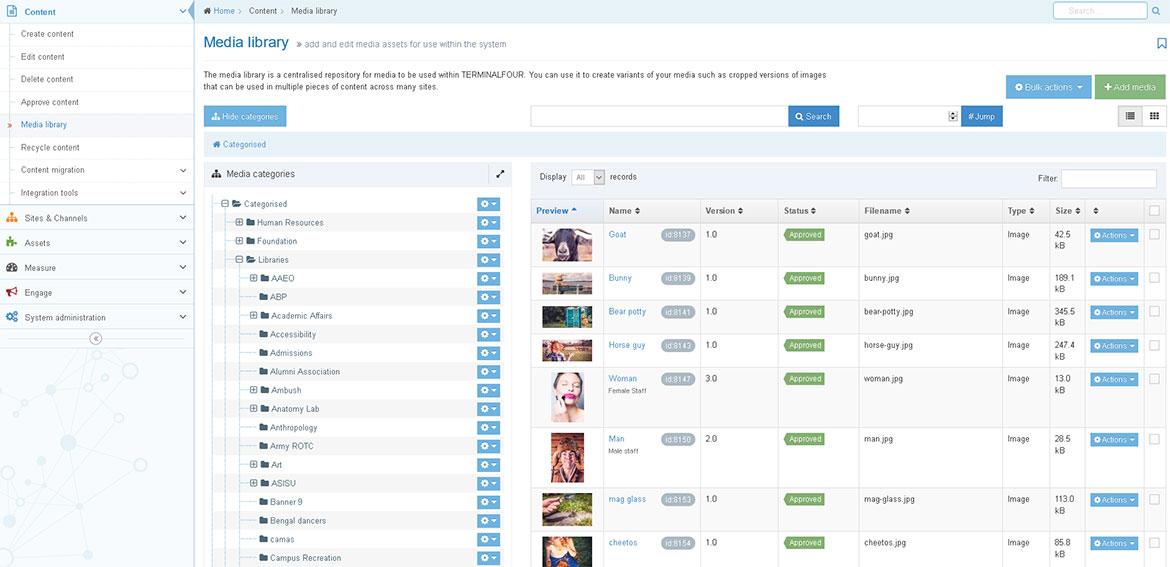Open gear menu for Foundation folder
Image resolution: width=1170 pixels, height=567 pixels.
pos(488,241)
